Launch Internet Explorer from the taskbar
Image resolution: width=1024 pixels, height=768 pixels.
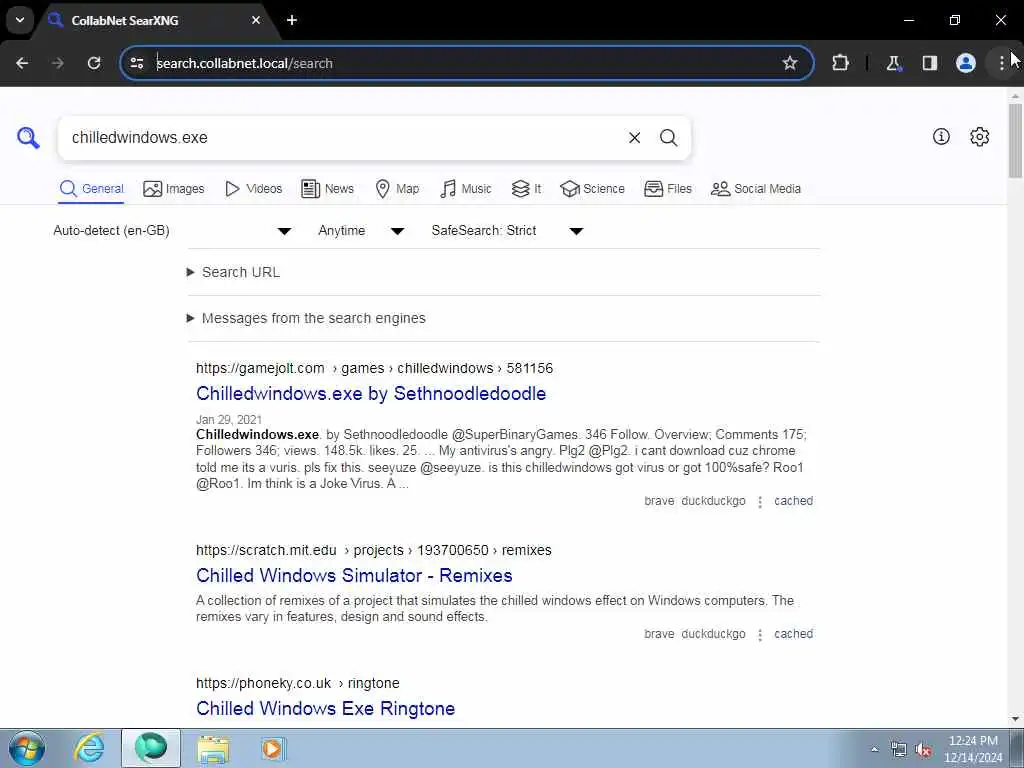click(89, 748)
